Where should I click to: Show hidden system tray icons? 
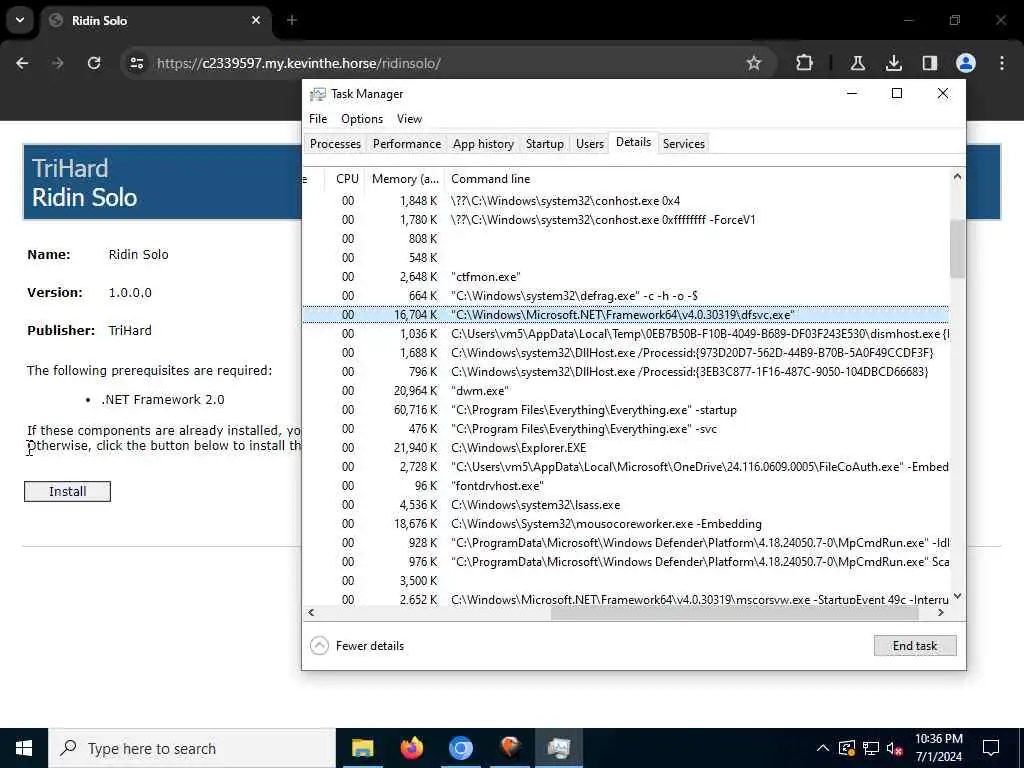pos(823,748)
